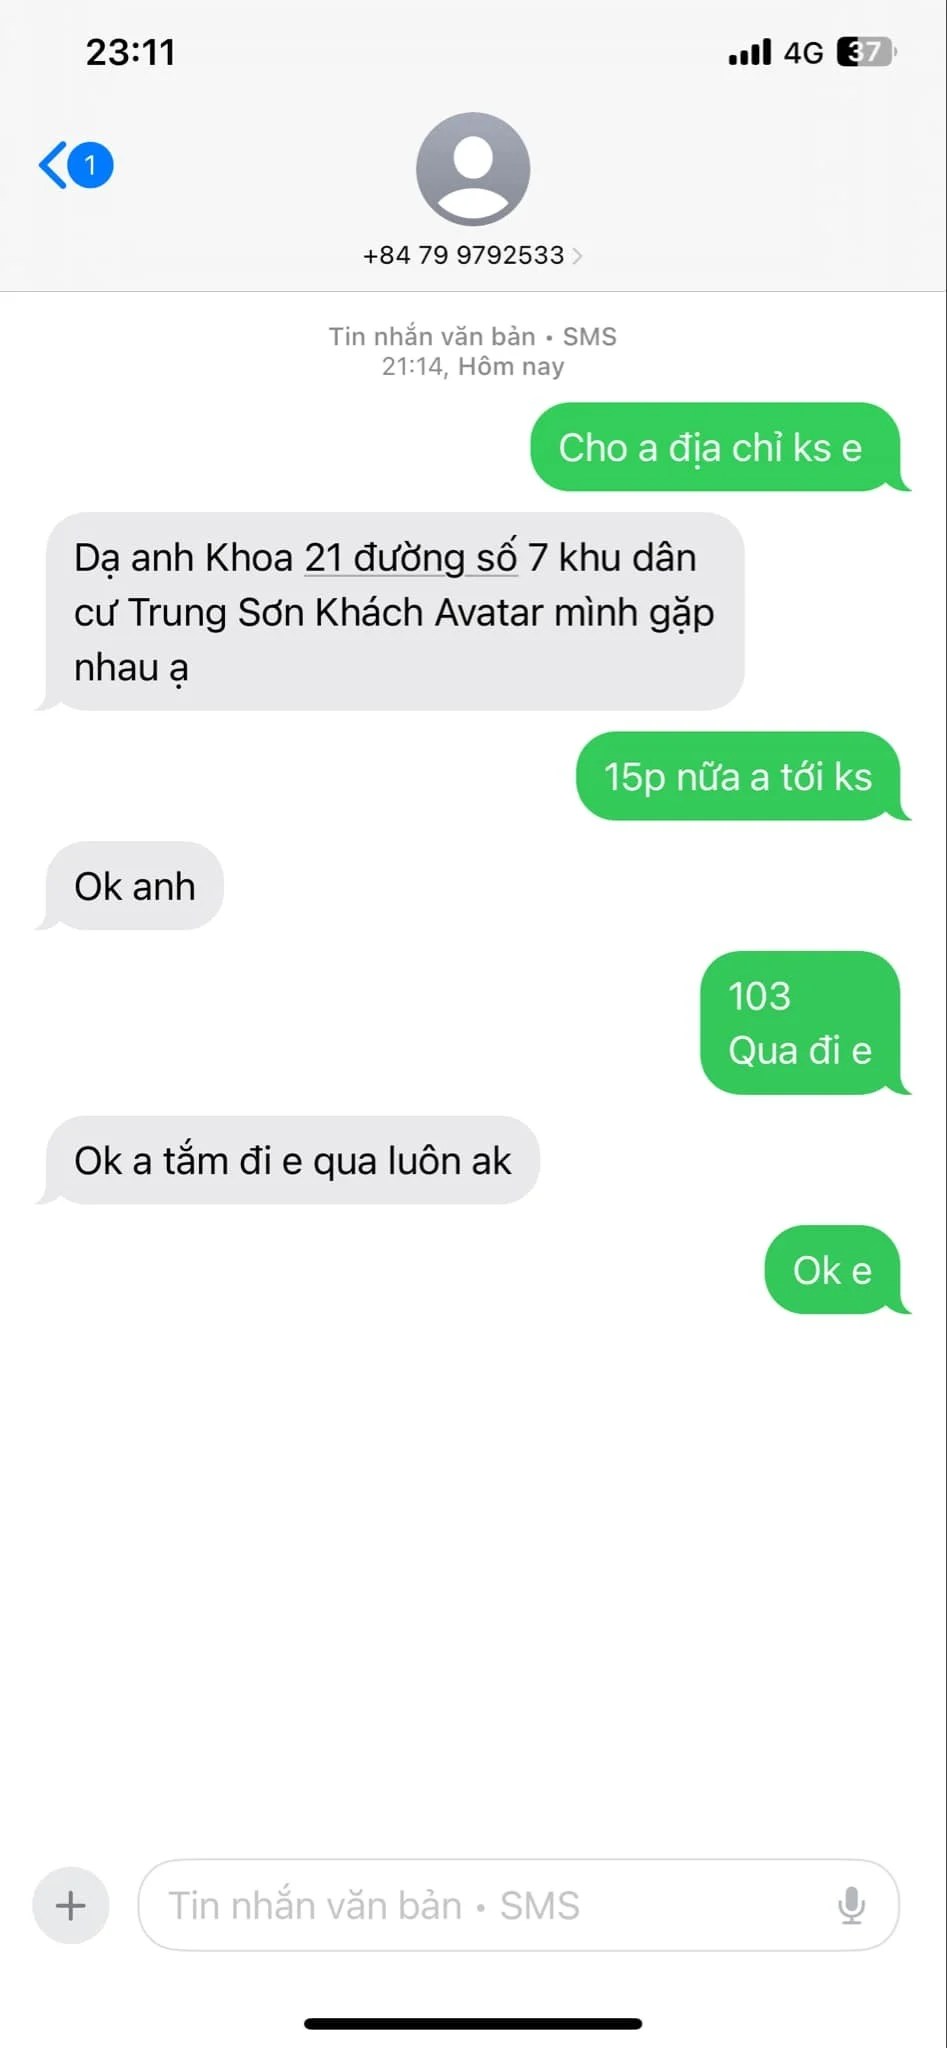Viewport: 947px width, 2048px height.
Task: Expand contact details chevron beside phone number
Action: coord(577,256)
